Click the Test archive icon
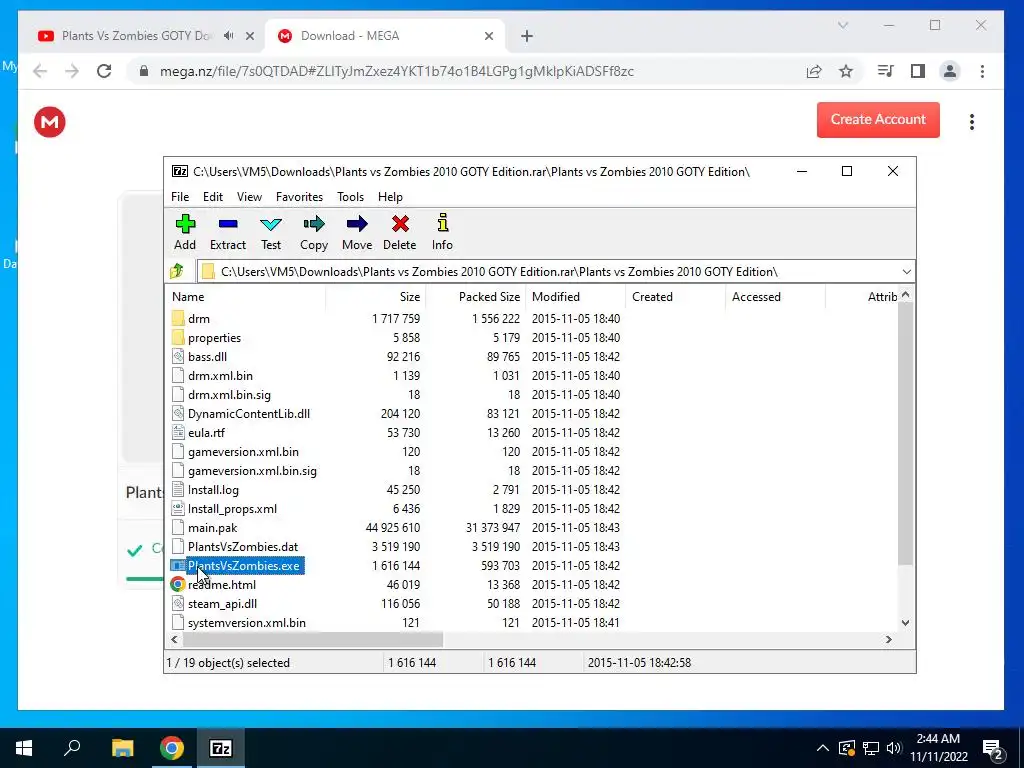1024x768 pixels. (270, 225)
